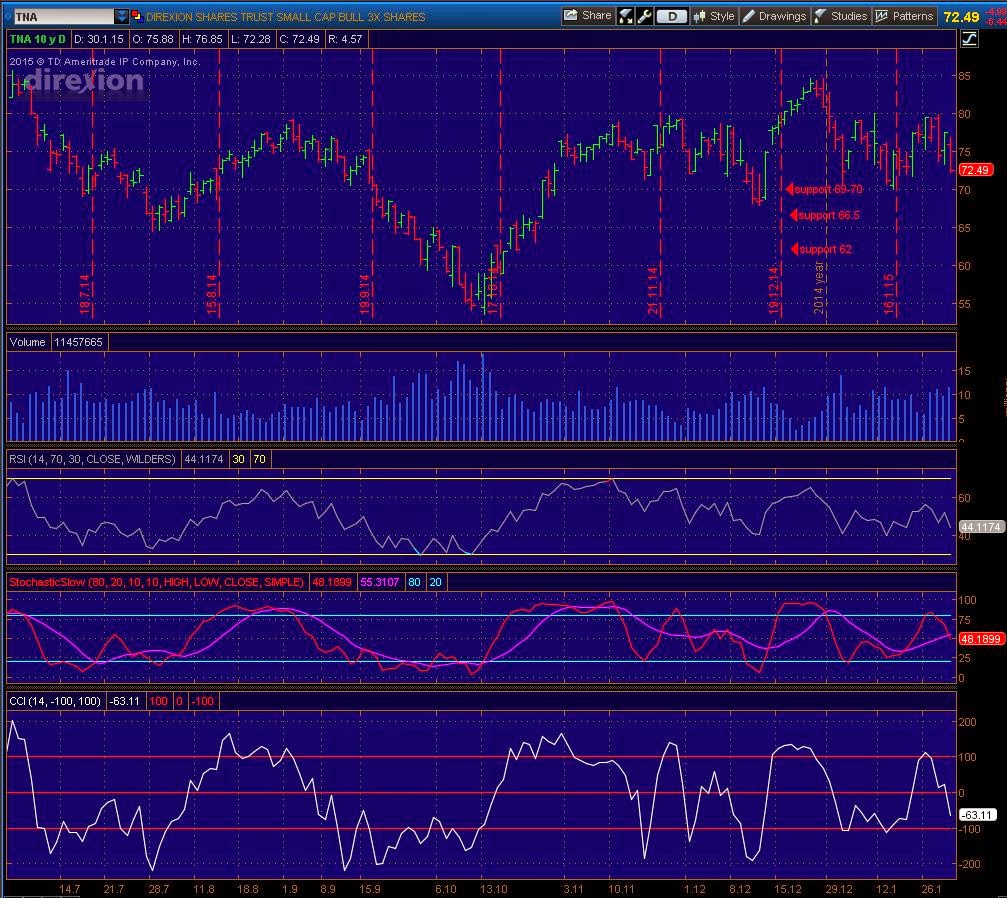
Task: Click the 85 price axis label
Action: coord(964,76)
